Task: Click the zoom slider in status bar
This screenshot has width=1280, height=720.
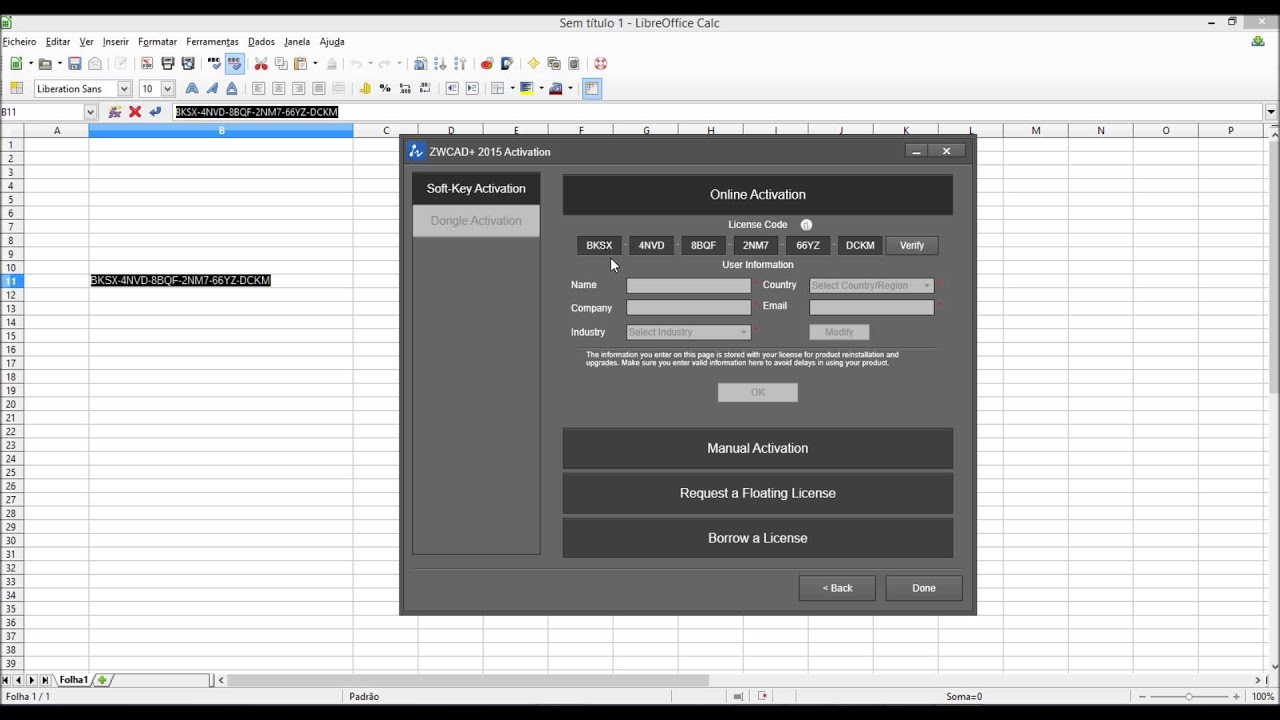Action: click(x=1189, y=697)
